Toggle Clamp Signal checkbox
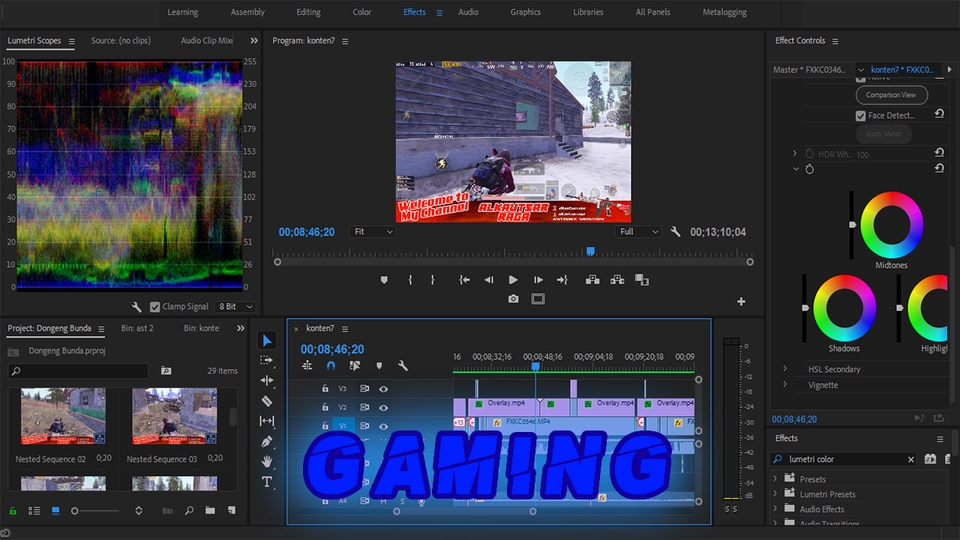 [155, 307]
